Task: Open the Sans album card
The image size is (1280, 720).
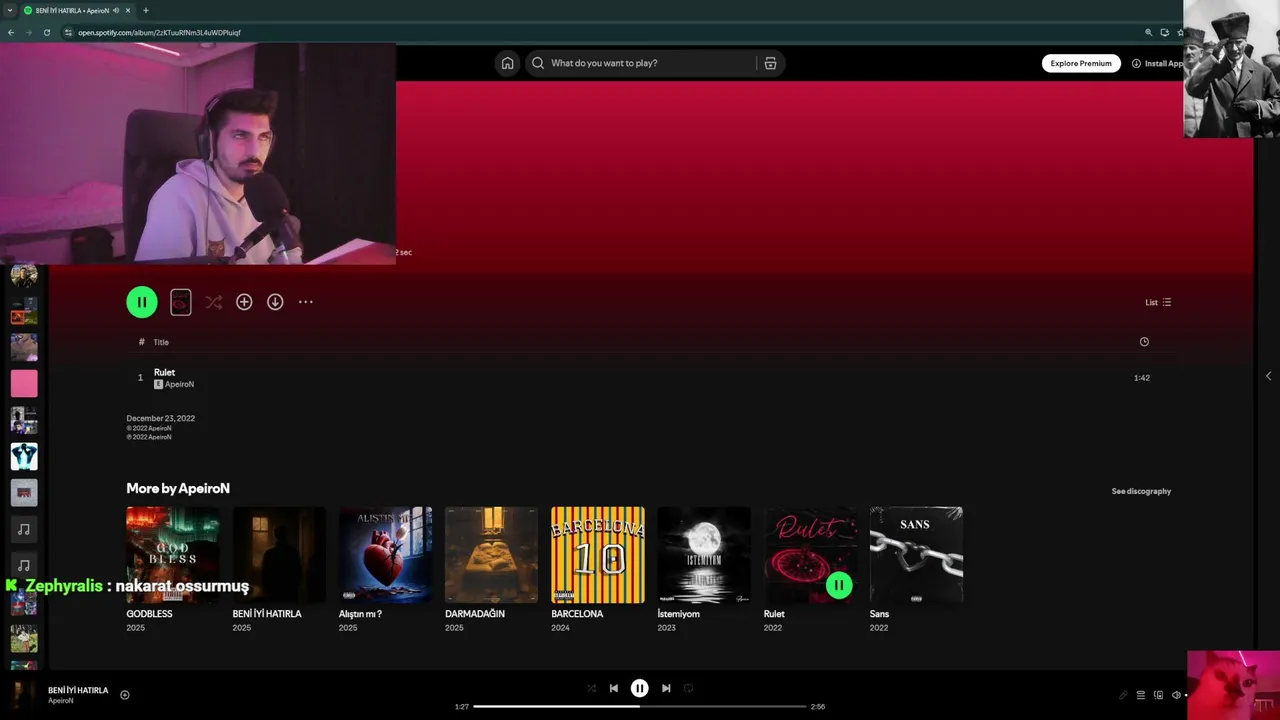Action: (x=916, y=569)
